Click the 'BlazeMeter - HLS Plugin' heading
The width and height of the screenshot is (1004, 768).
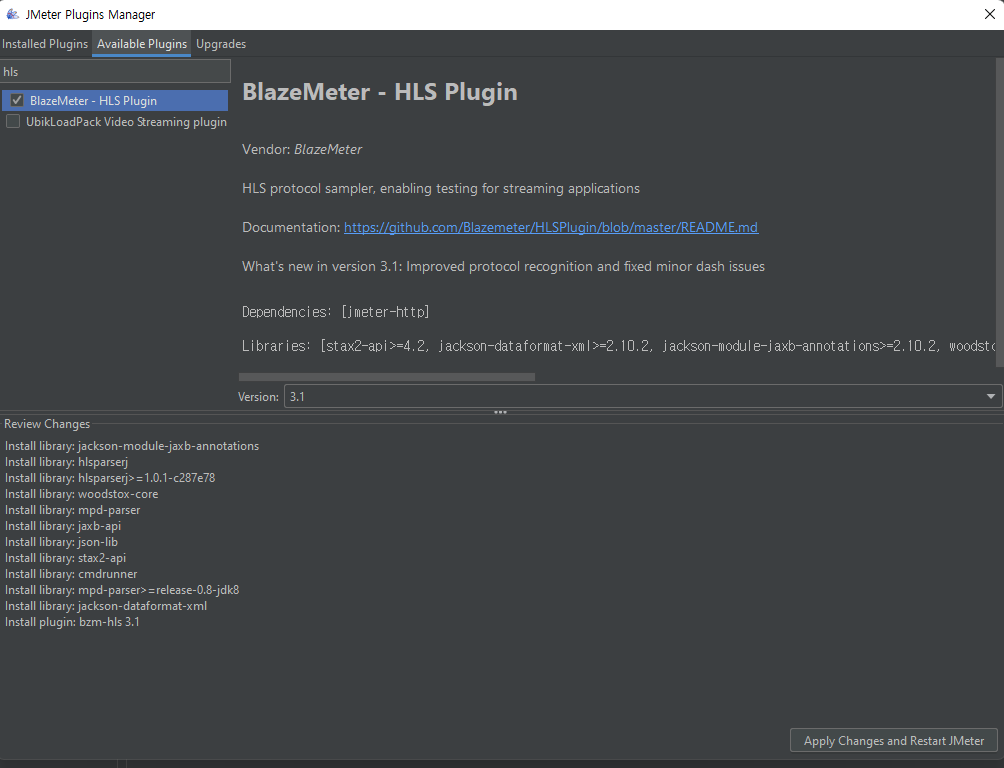380,92
